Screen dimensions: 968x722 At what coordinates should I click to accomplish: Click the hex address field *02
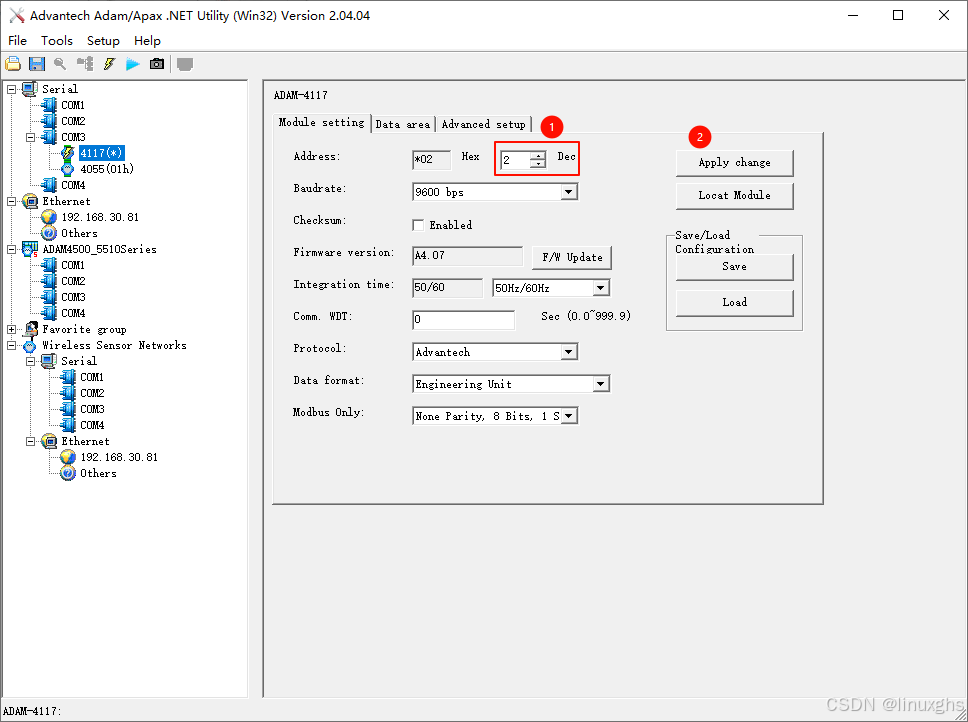[x=431, y=160]
